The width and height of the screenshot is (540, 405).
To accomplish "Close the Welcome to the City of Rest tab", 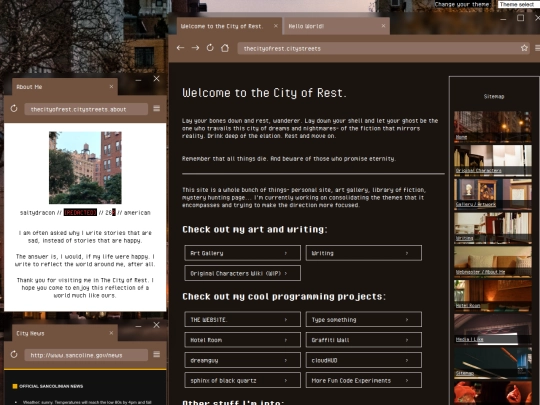I will coord(276,26).
